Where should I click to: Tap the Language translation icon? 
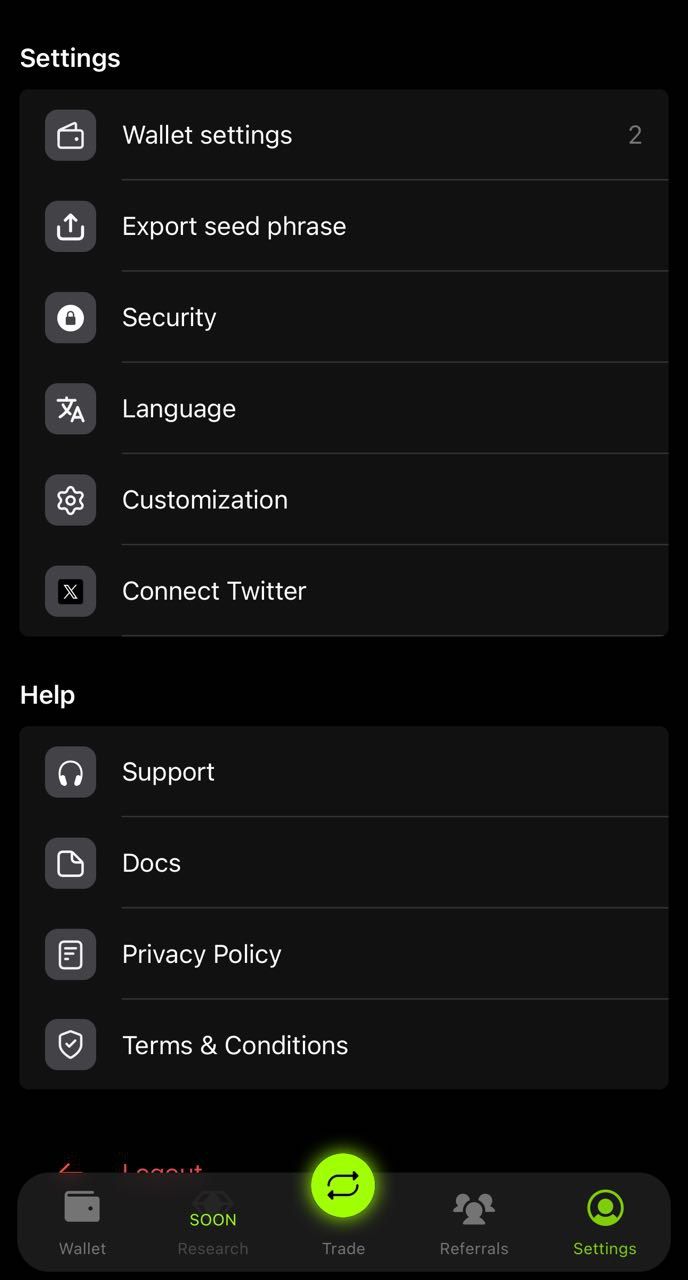70,408
